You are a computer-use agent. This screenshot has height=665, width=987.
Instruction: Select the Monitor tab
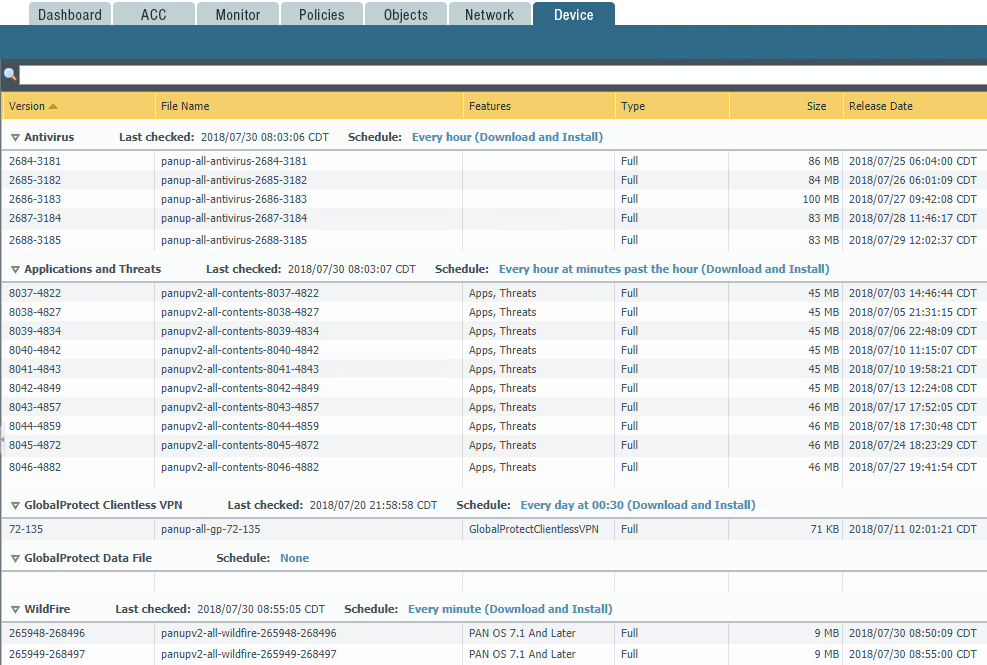pyautogui.click(x=237, y=14)
